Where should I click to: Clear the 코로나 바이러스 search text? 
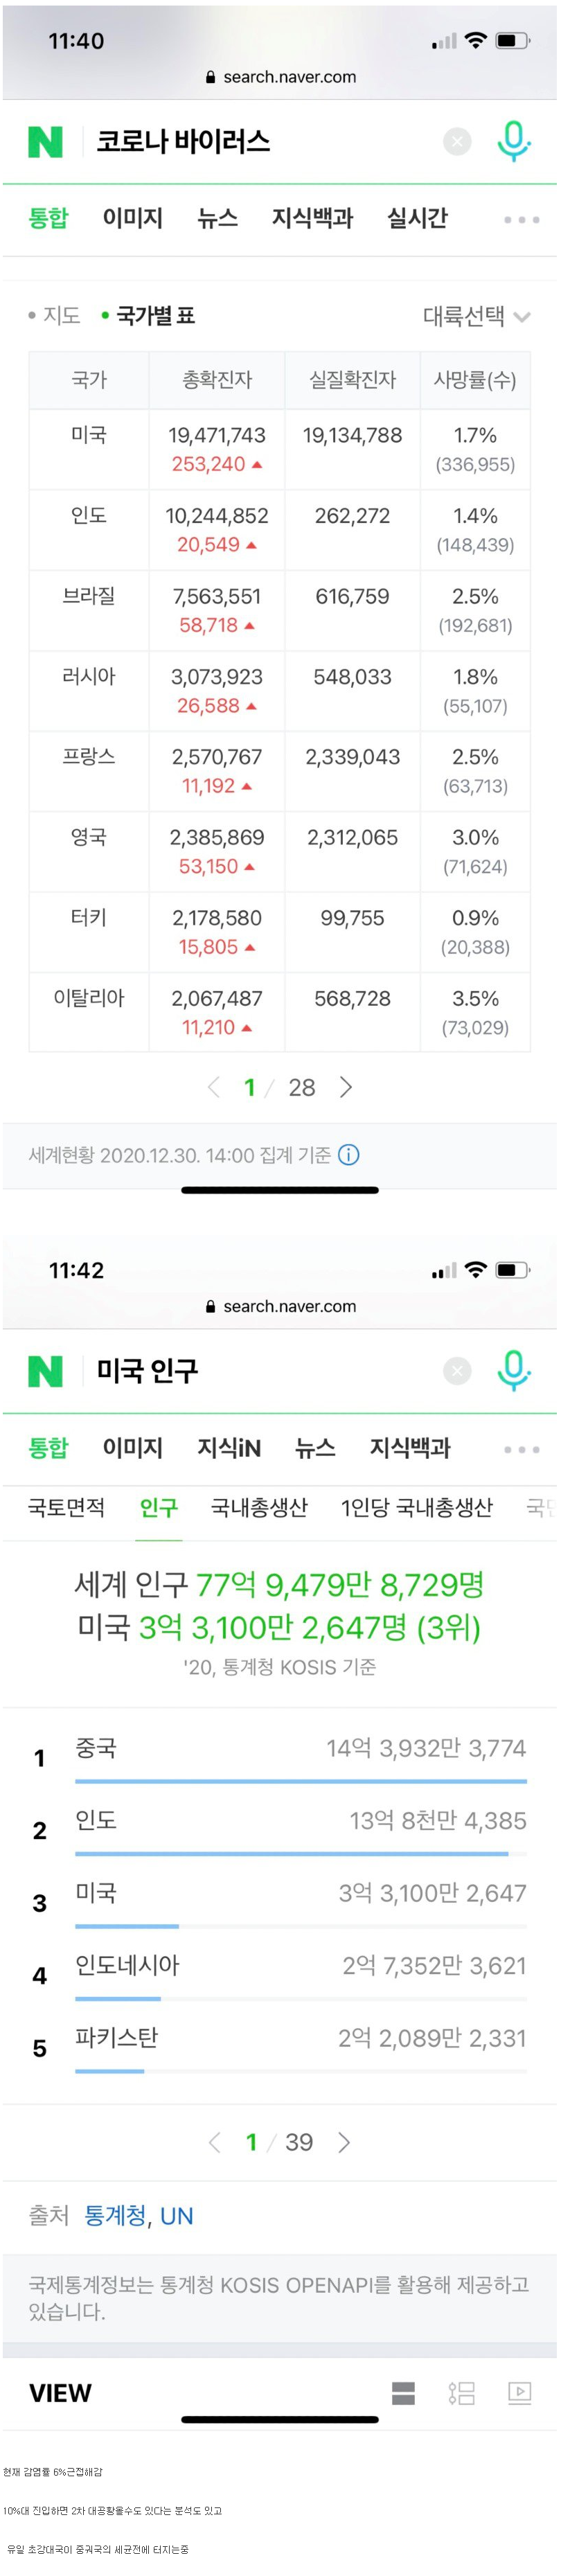click(x=457, y=142)
